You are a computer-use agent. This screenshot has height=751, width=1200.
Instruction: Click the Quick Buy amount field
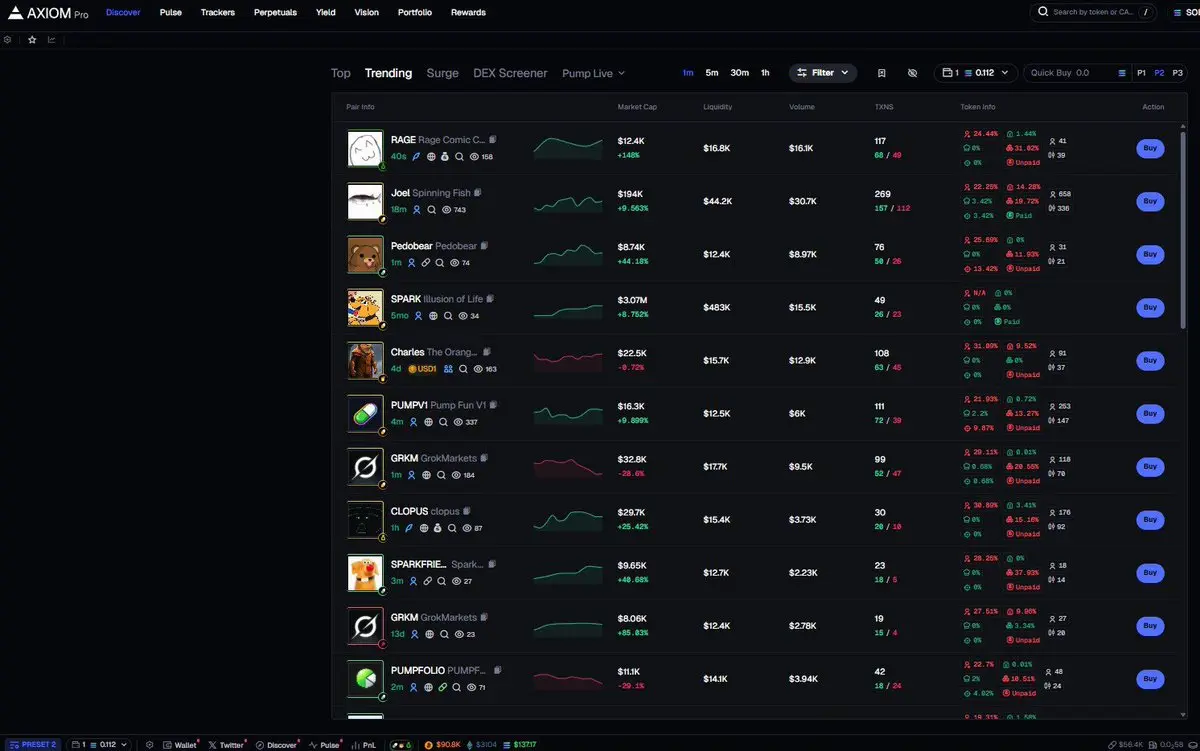pyautogui.click(x=1070, y=73)
